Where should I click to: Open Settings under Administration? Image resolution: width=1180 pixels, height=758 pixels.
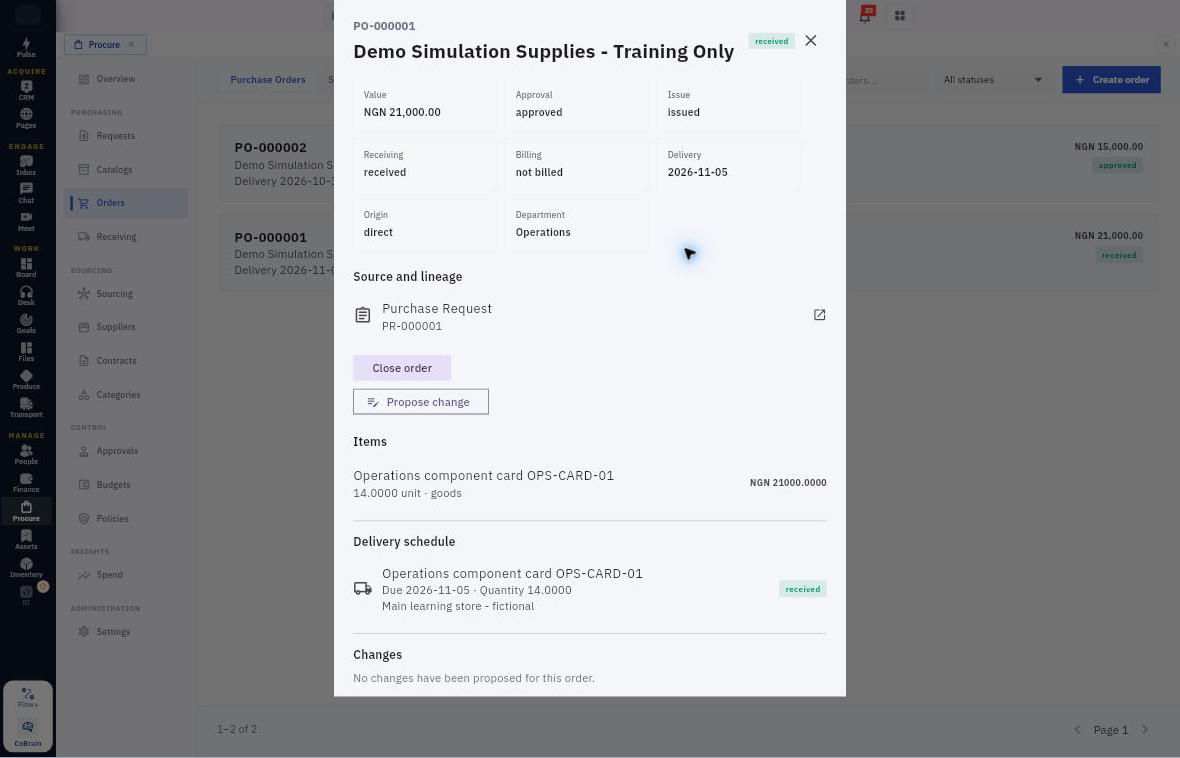tap(126, 632)
